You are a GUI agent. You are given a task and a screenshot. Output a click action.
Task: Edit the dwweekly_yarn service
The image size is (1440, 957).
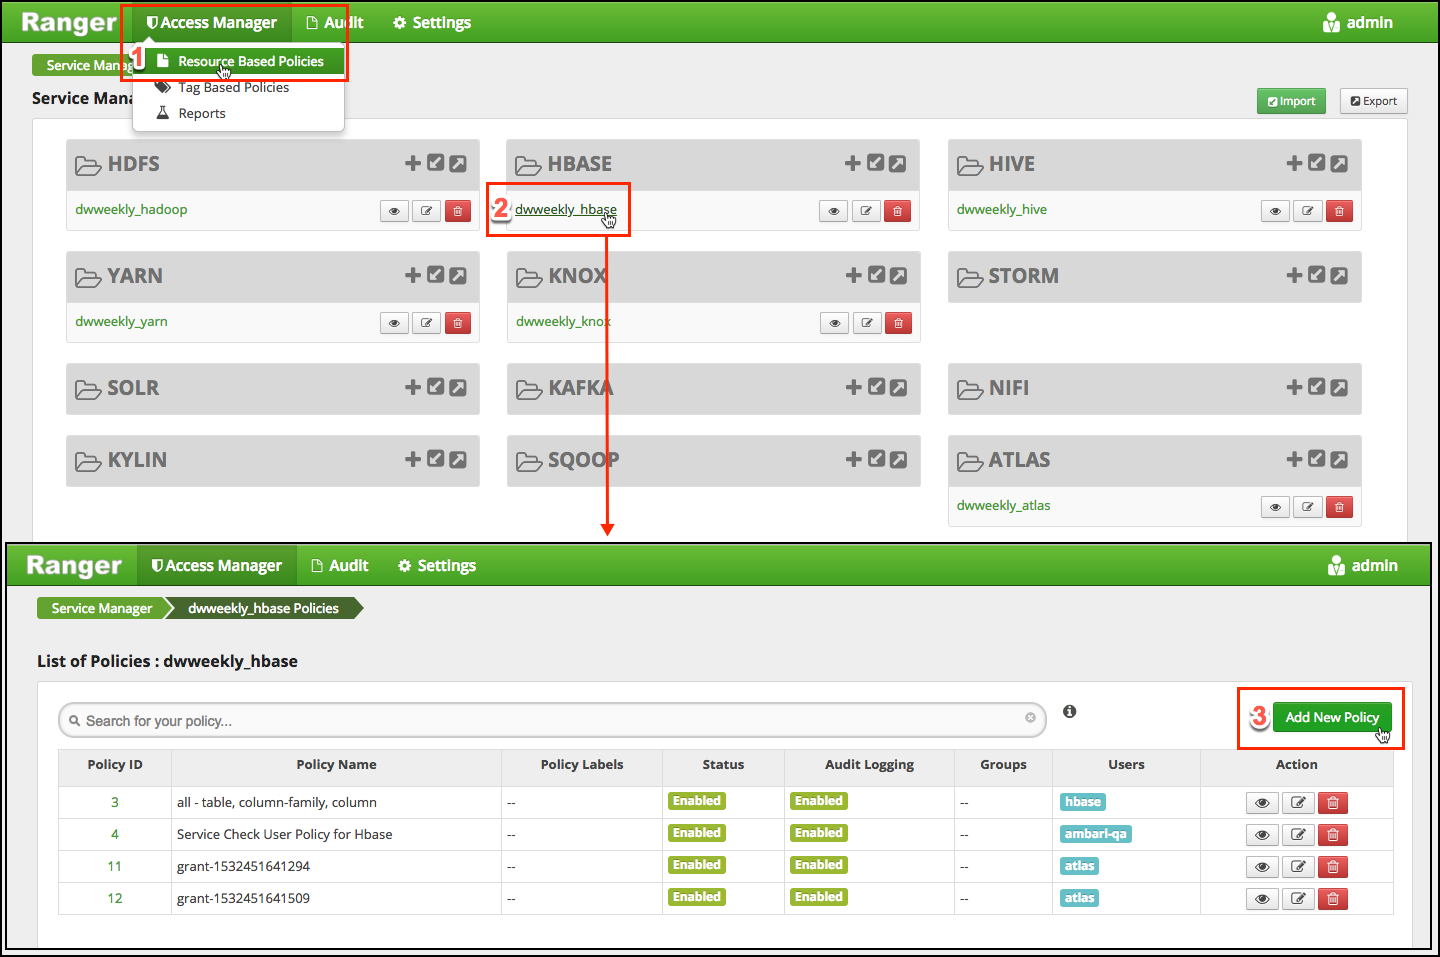point(427,323)
